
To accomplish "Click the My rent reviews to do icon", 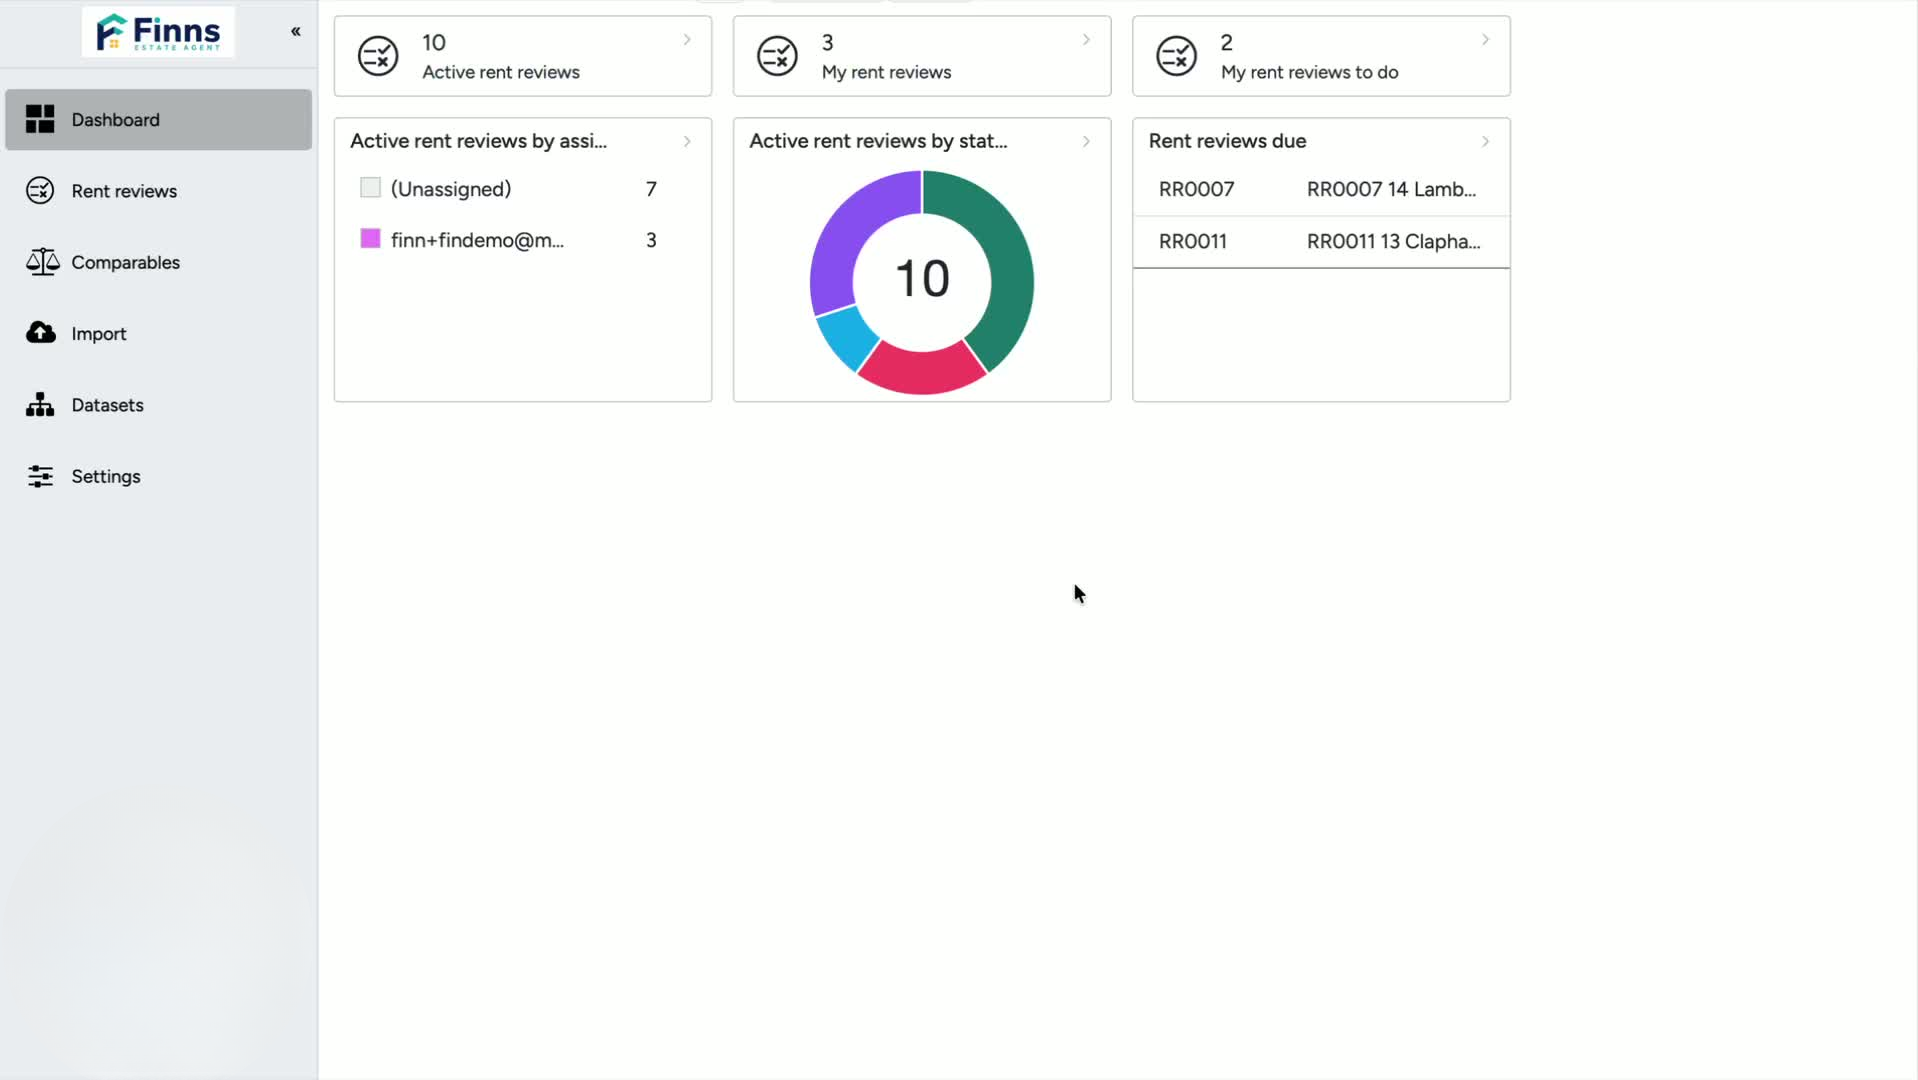I will click(x=1176, y=56).
